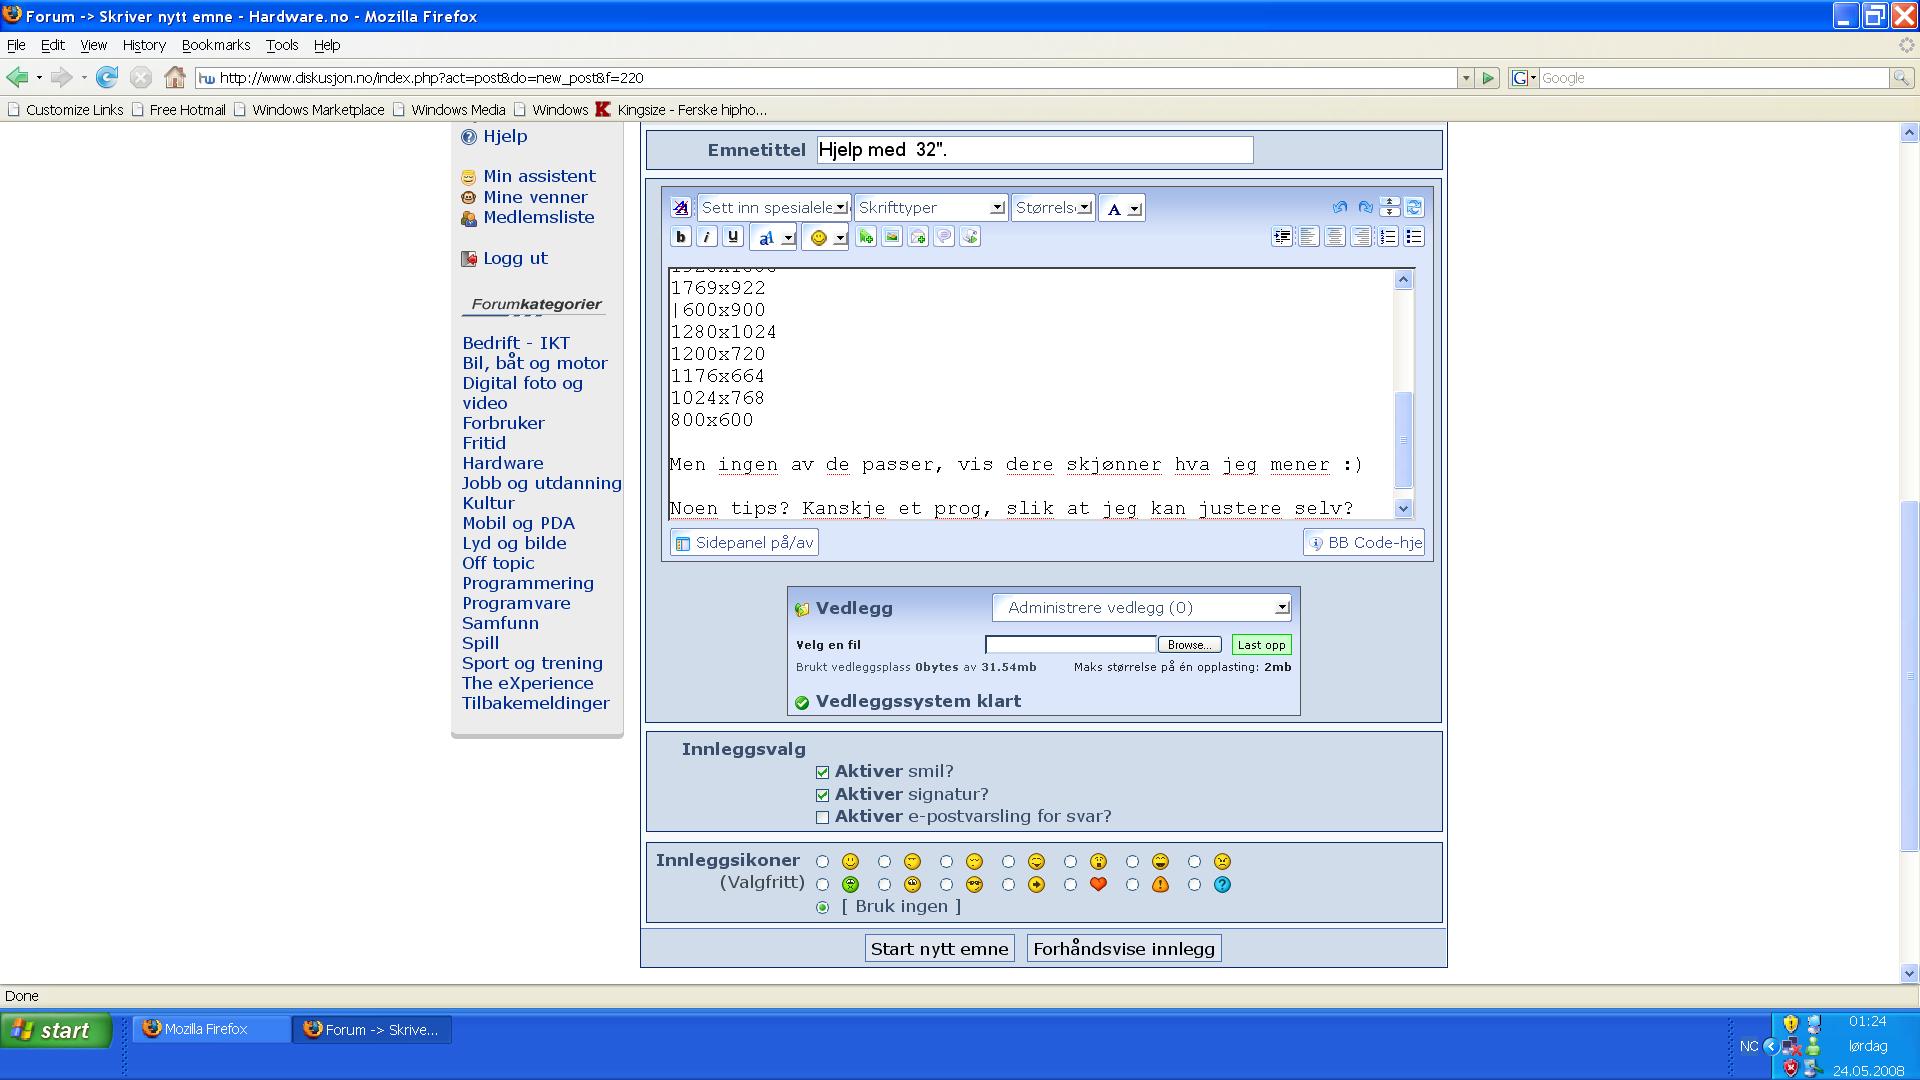Toggle italic text formatting
The height and width of the screenshot is (1080, 1920).
click(707, 237)
